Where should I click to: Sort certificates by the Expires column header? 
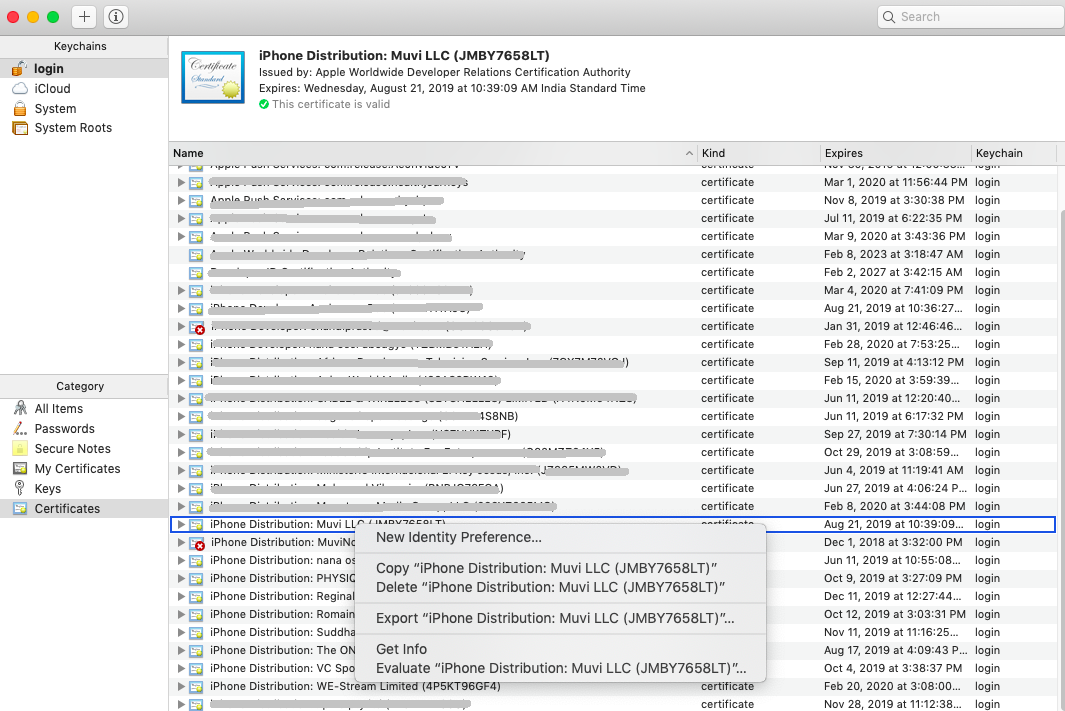[896, 153]
